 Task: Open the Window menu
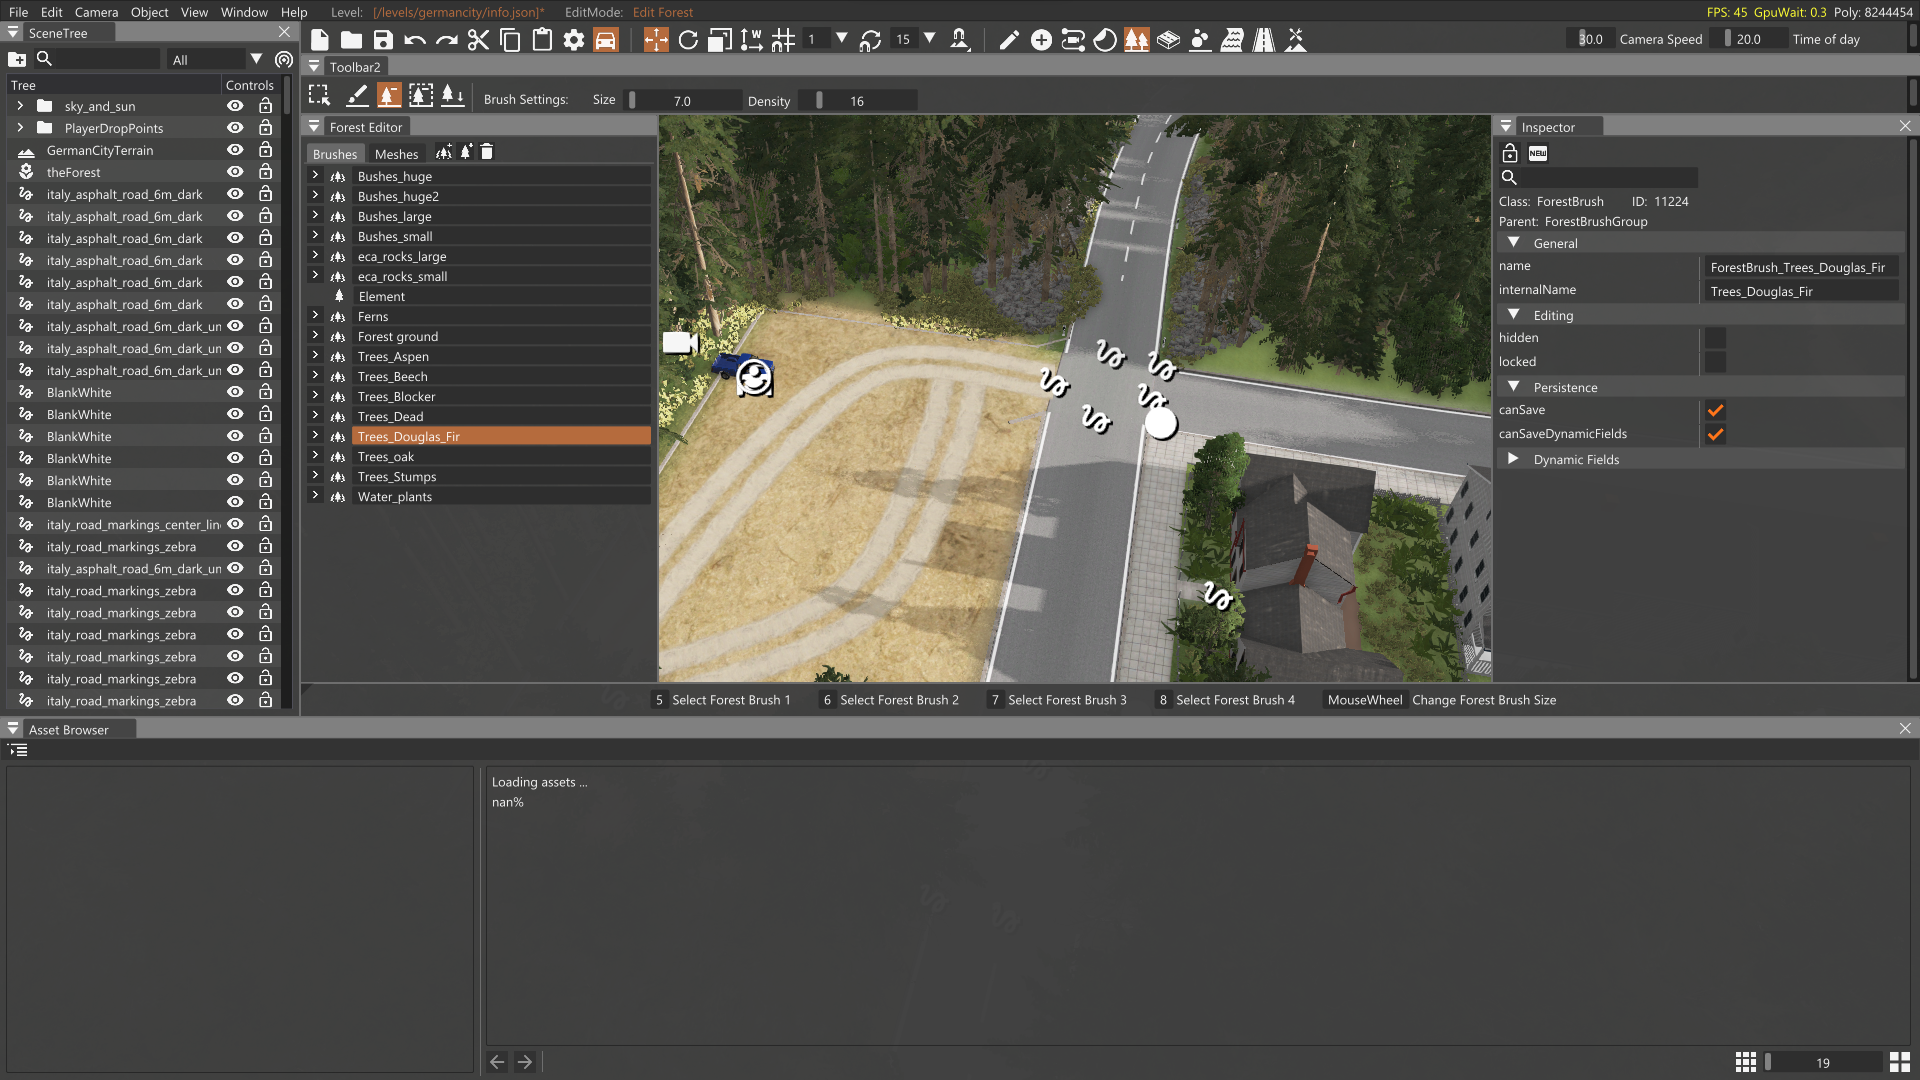(x=244, y=12)
